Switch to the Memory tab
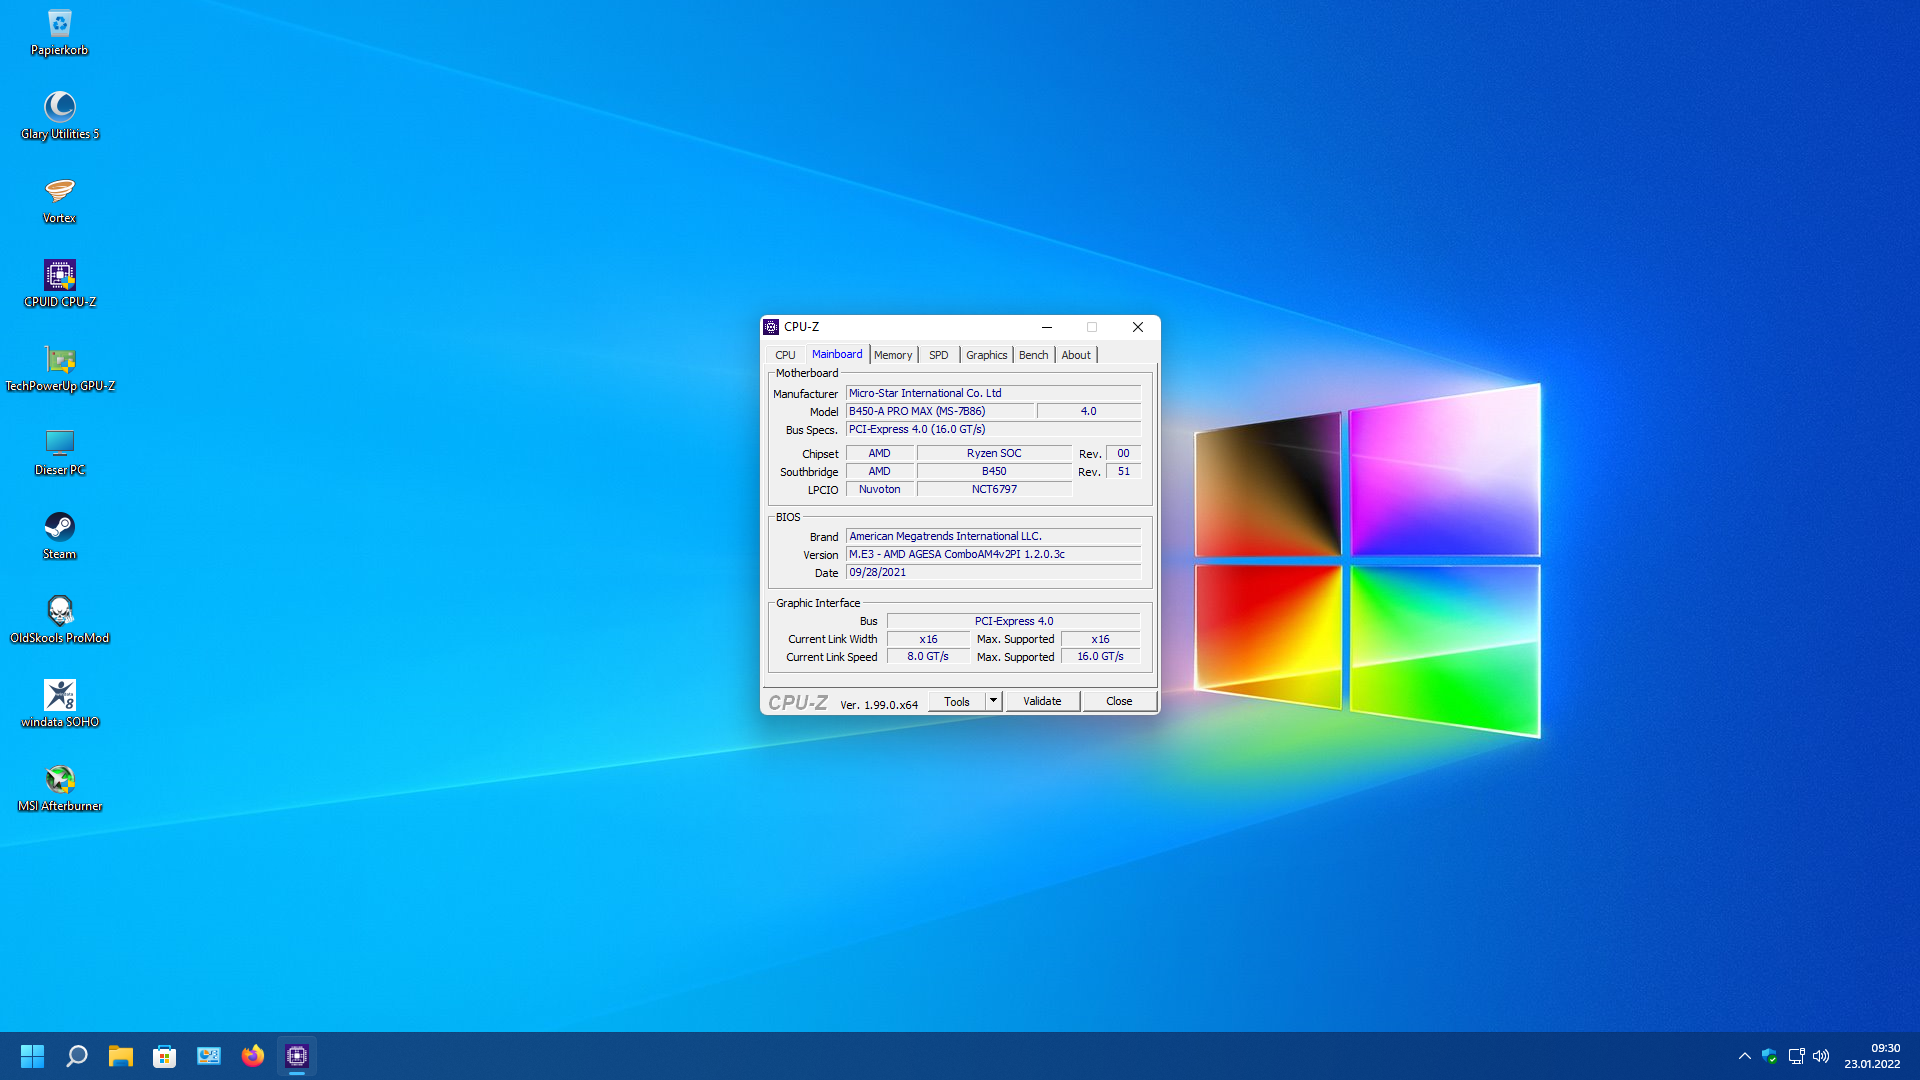Viewport: 1920px width, 1080px height. click(893, 355)
